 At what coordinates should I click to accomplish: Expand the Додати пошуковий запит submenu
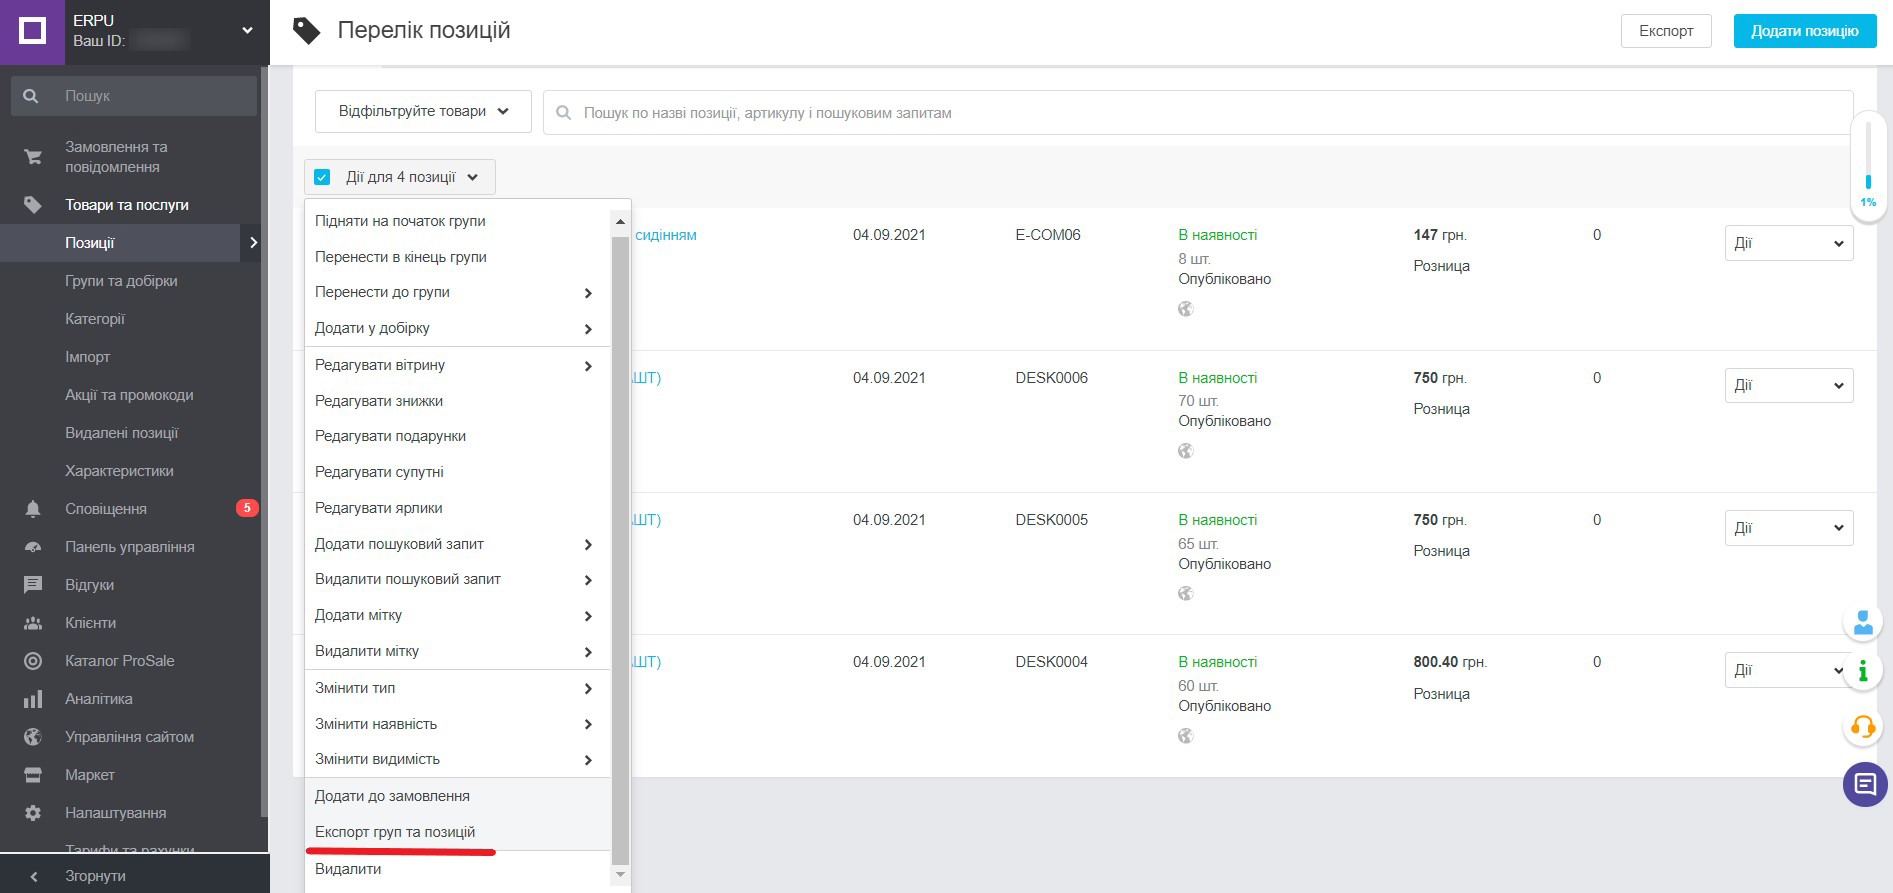pyautogui.click(x=457, y=544)
